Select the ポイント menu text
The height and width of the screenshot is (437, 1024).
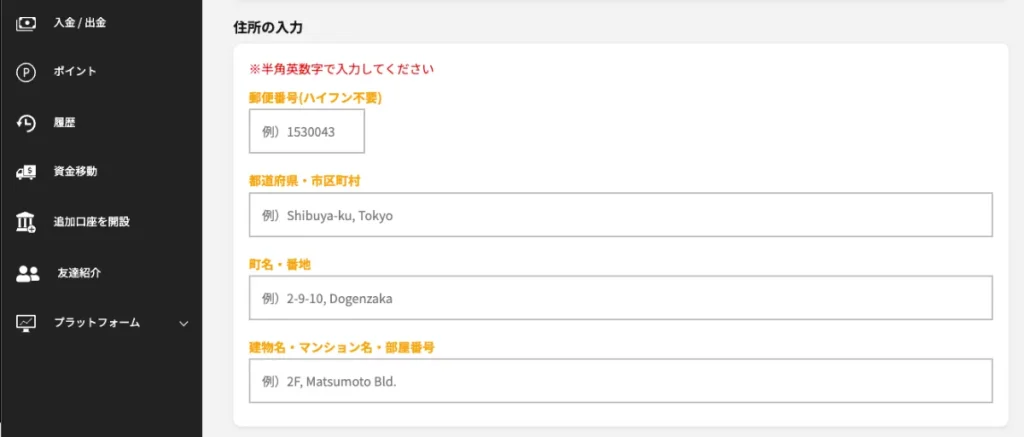(75, 72)
